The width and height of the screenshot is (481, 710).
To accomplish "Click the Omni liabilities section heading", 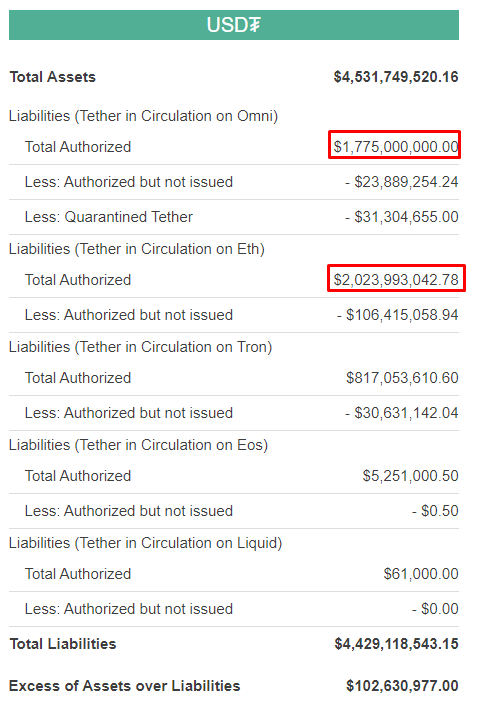I will [143, 116].
